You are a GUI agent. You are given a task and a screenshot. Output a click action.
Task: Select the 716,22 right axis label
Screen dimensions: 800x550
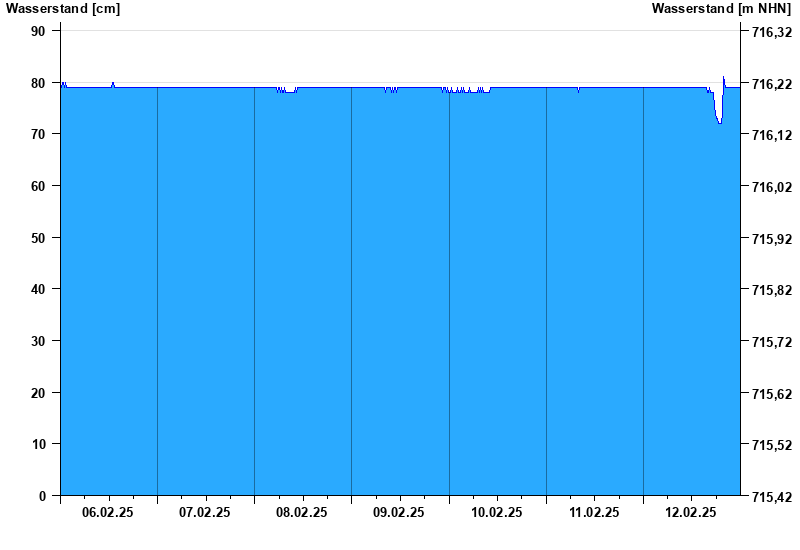click(769, 84)
